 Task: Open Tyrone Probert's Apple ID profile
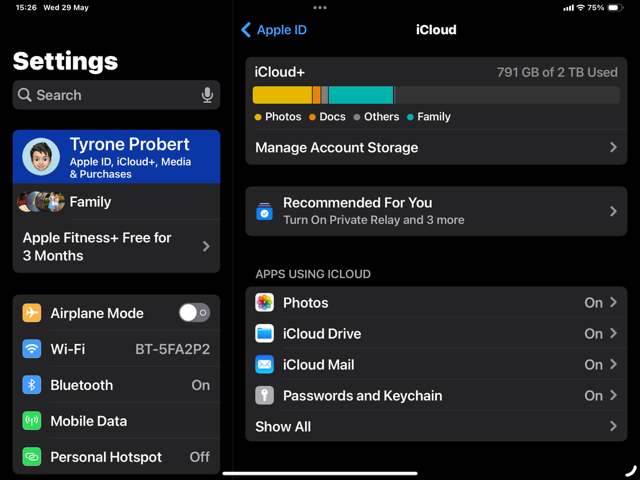pyautogui.click(x=116, y=157)
